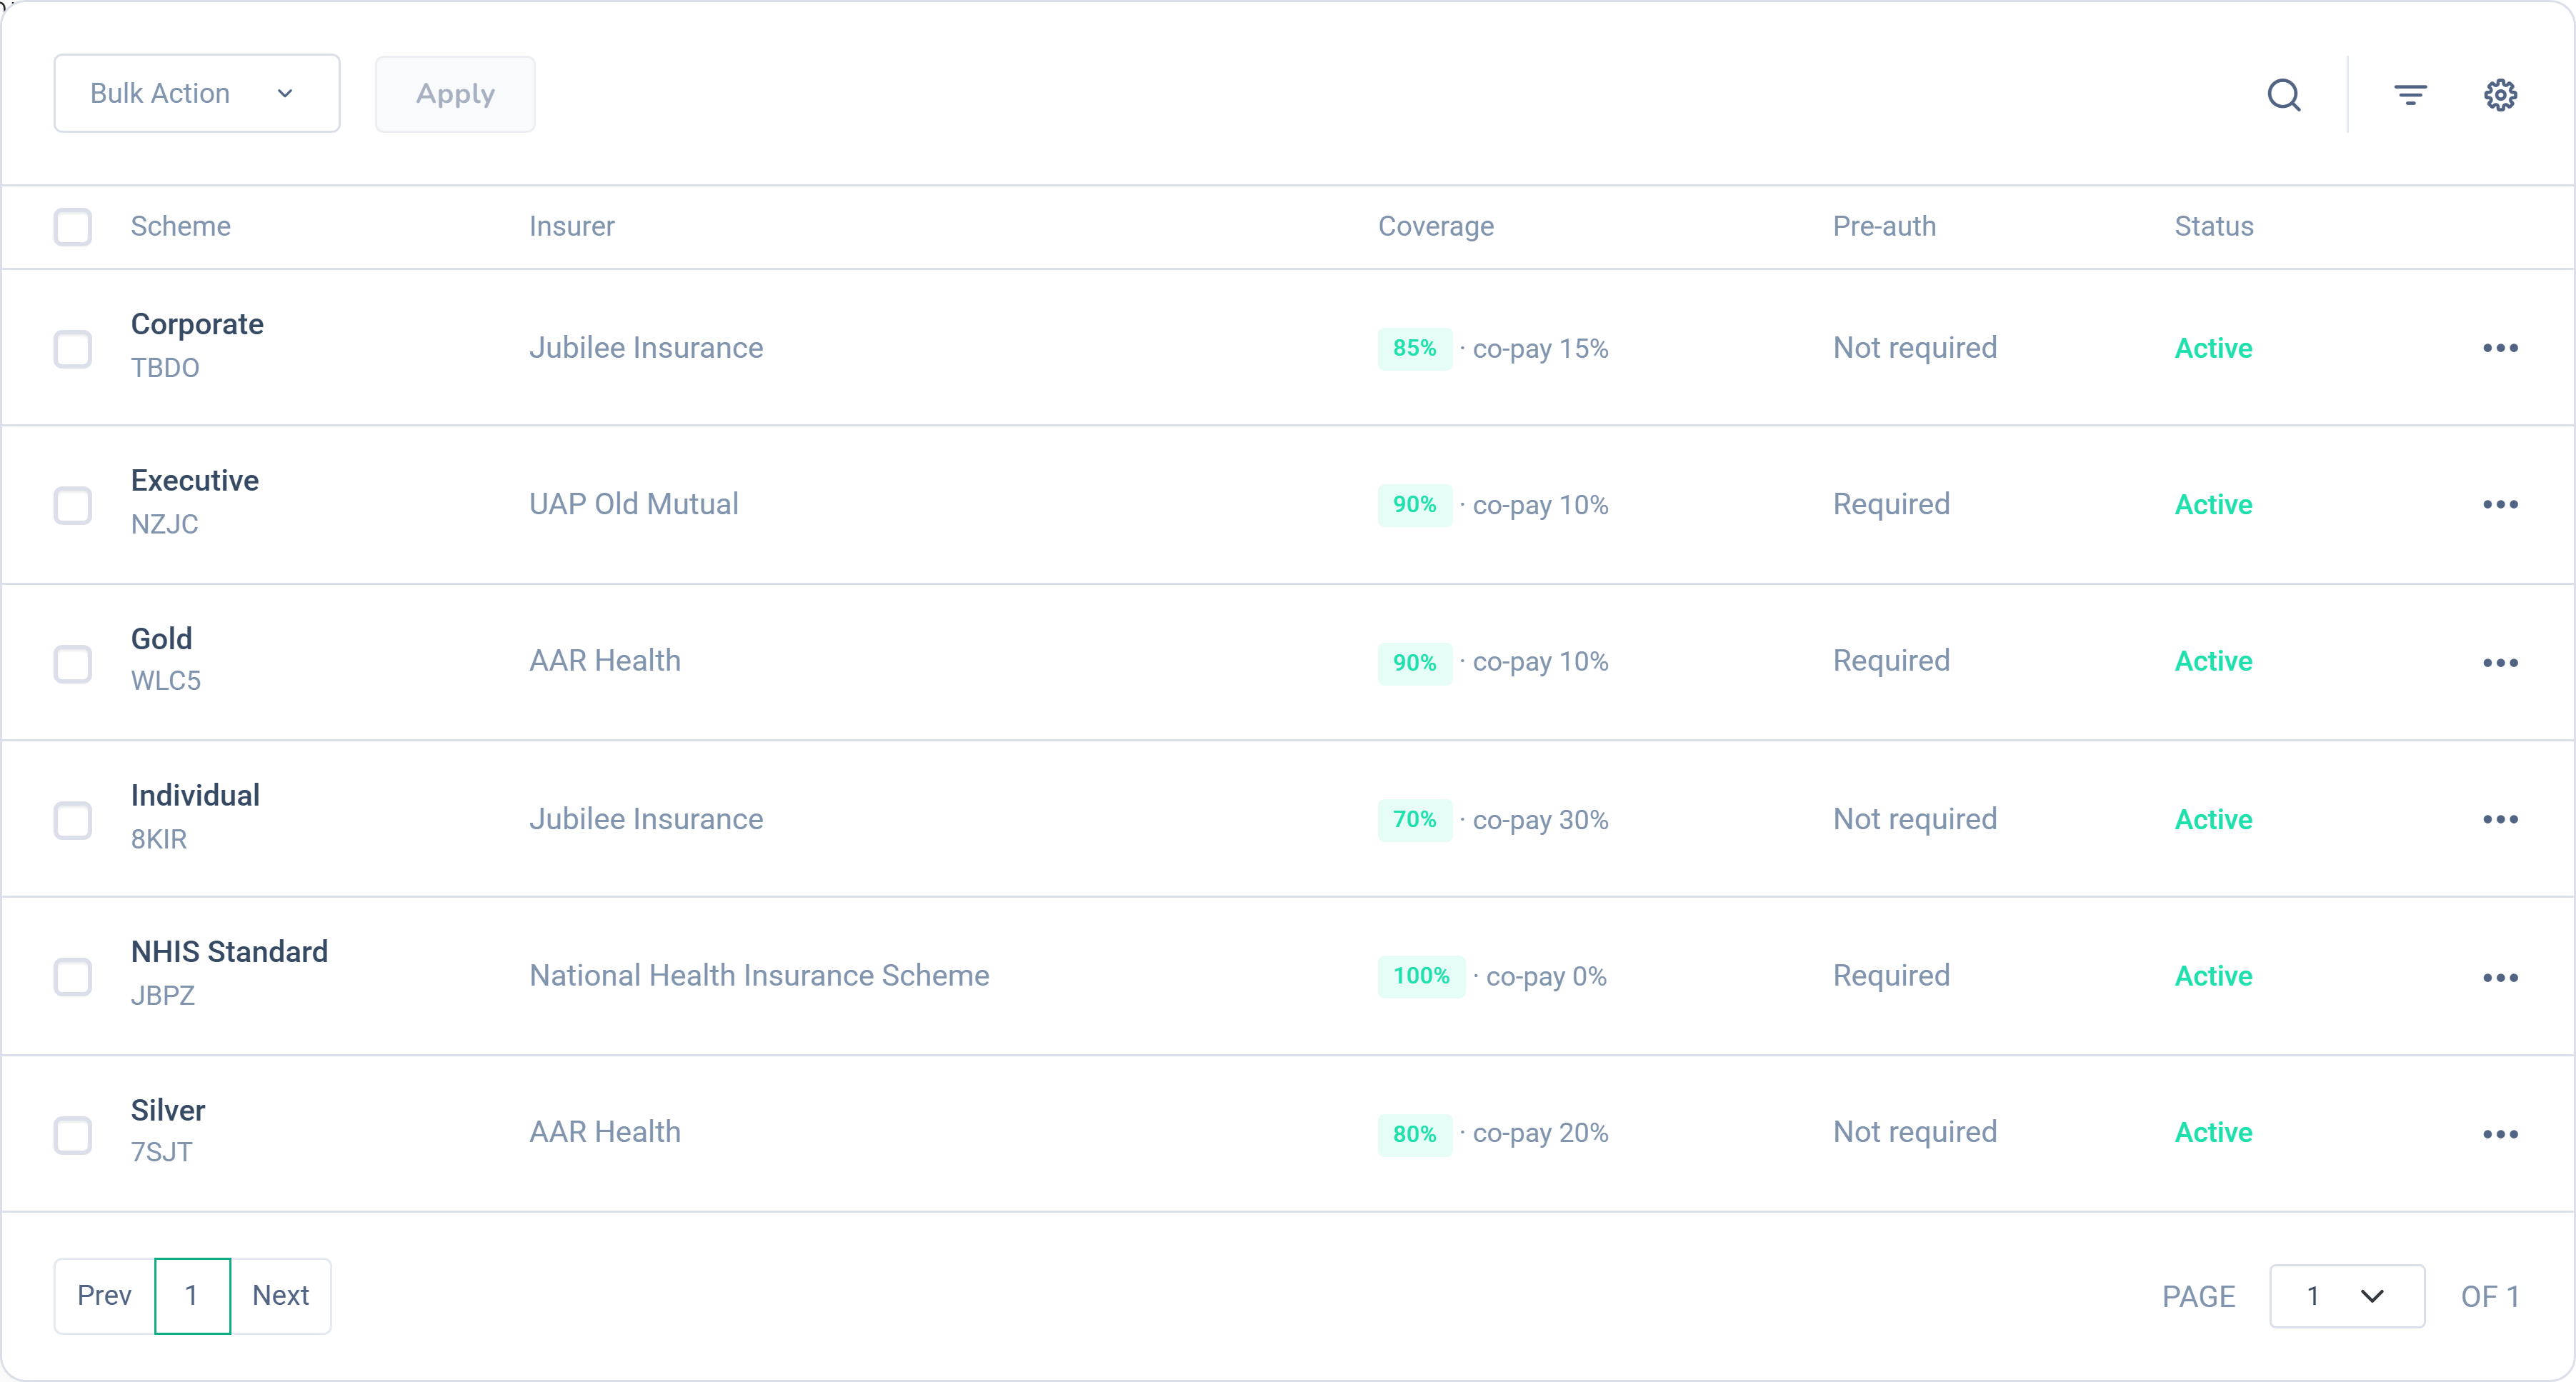Image resolution: width=2576 pixels, height=1382 pixels.
Task: Sort by Insurer column header
Action: (572, 226)
